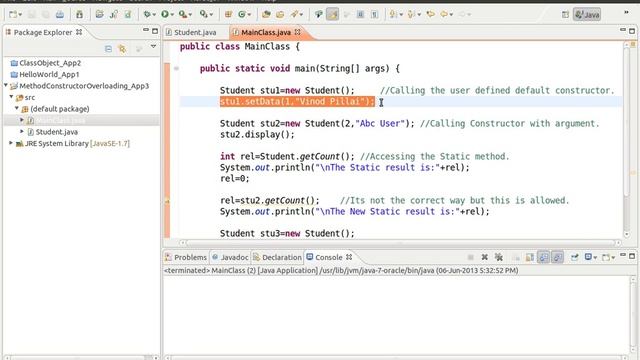This screenshot has height=360, width=640.
Task: Click the editor horizontal scrollbar
Action: (400, 243)
